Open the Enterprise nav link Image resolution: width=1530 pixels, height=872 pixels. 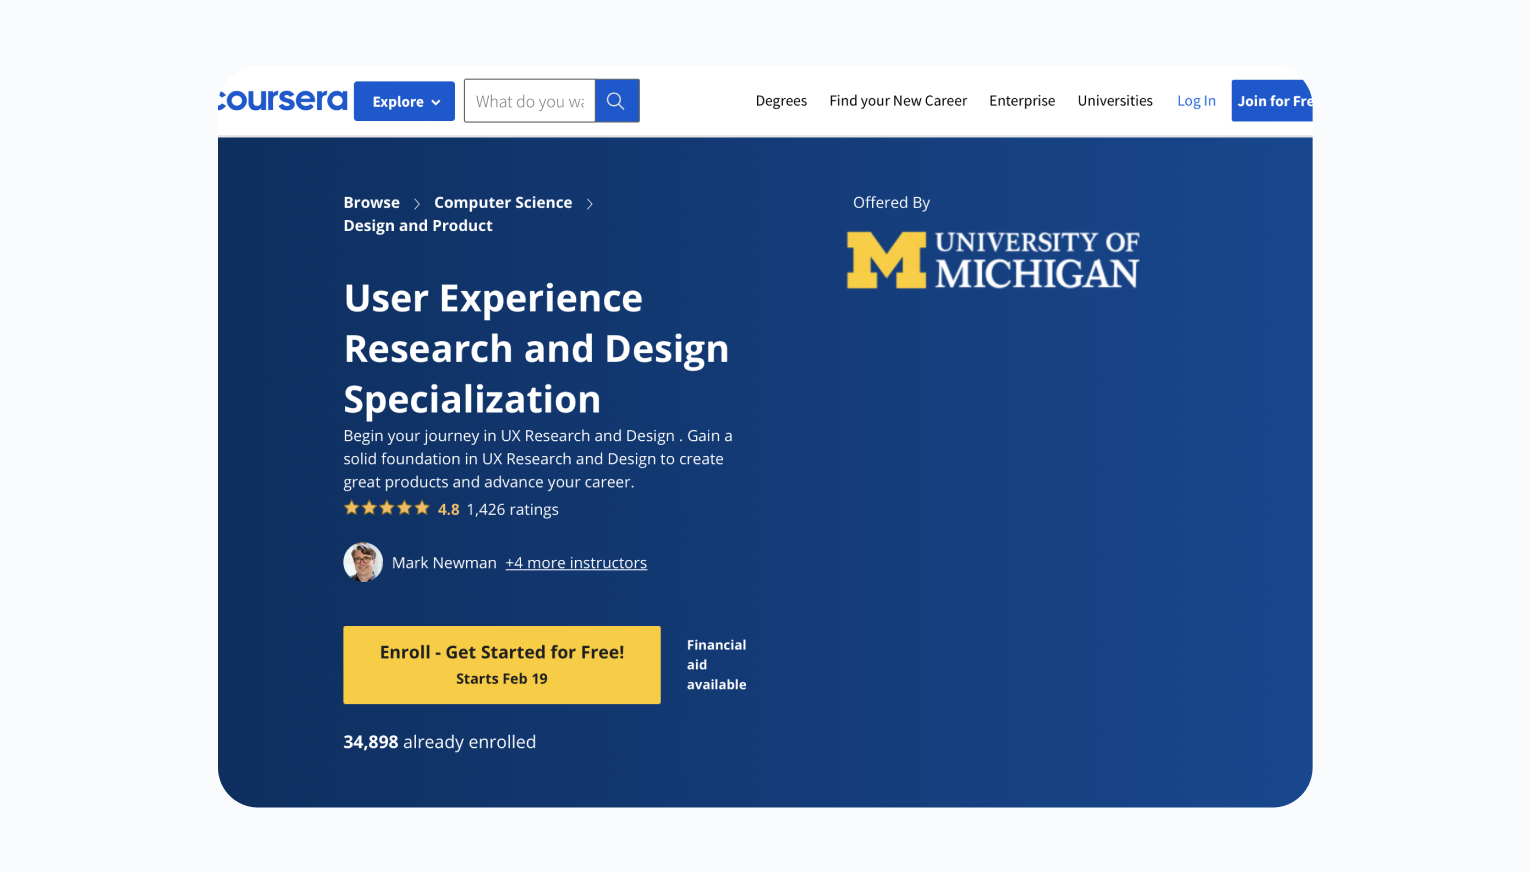point(1022,101)
